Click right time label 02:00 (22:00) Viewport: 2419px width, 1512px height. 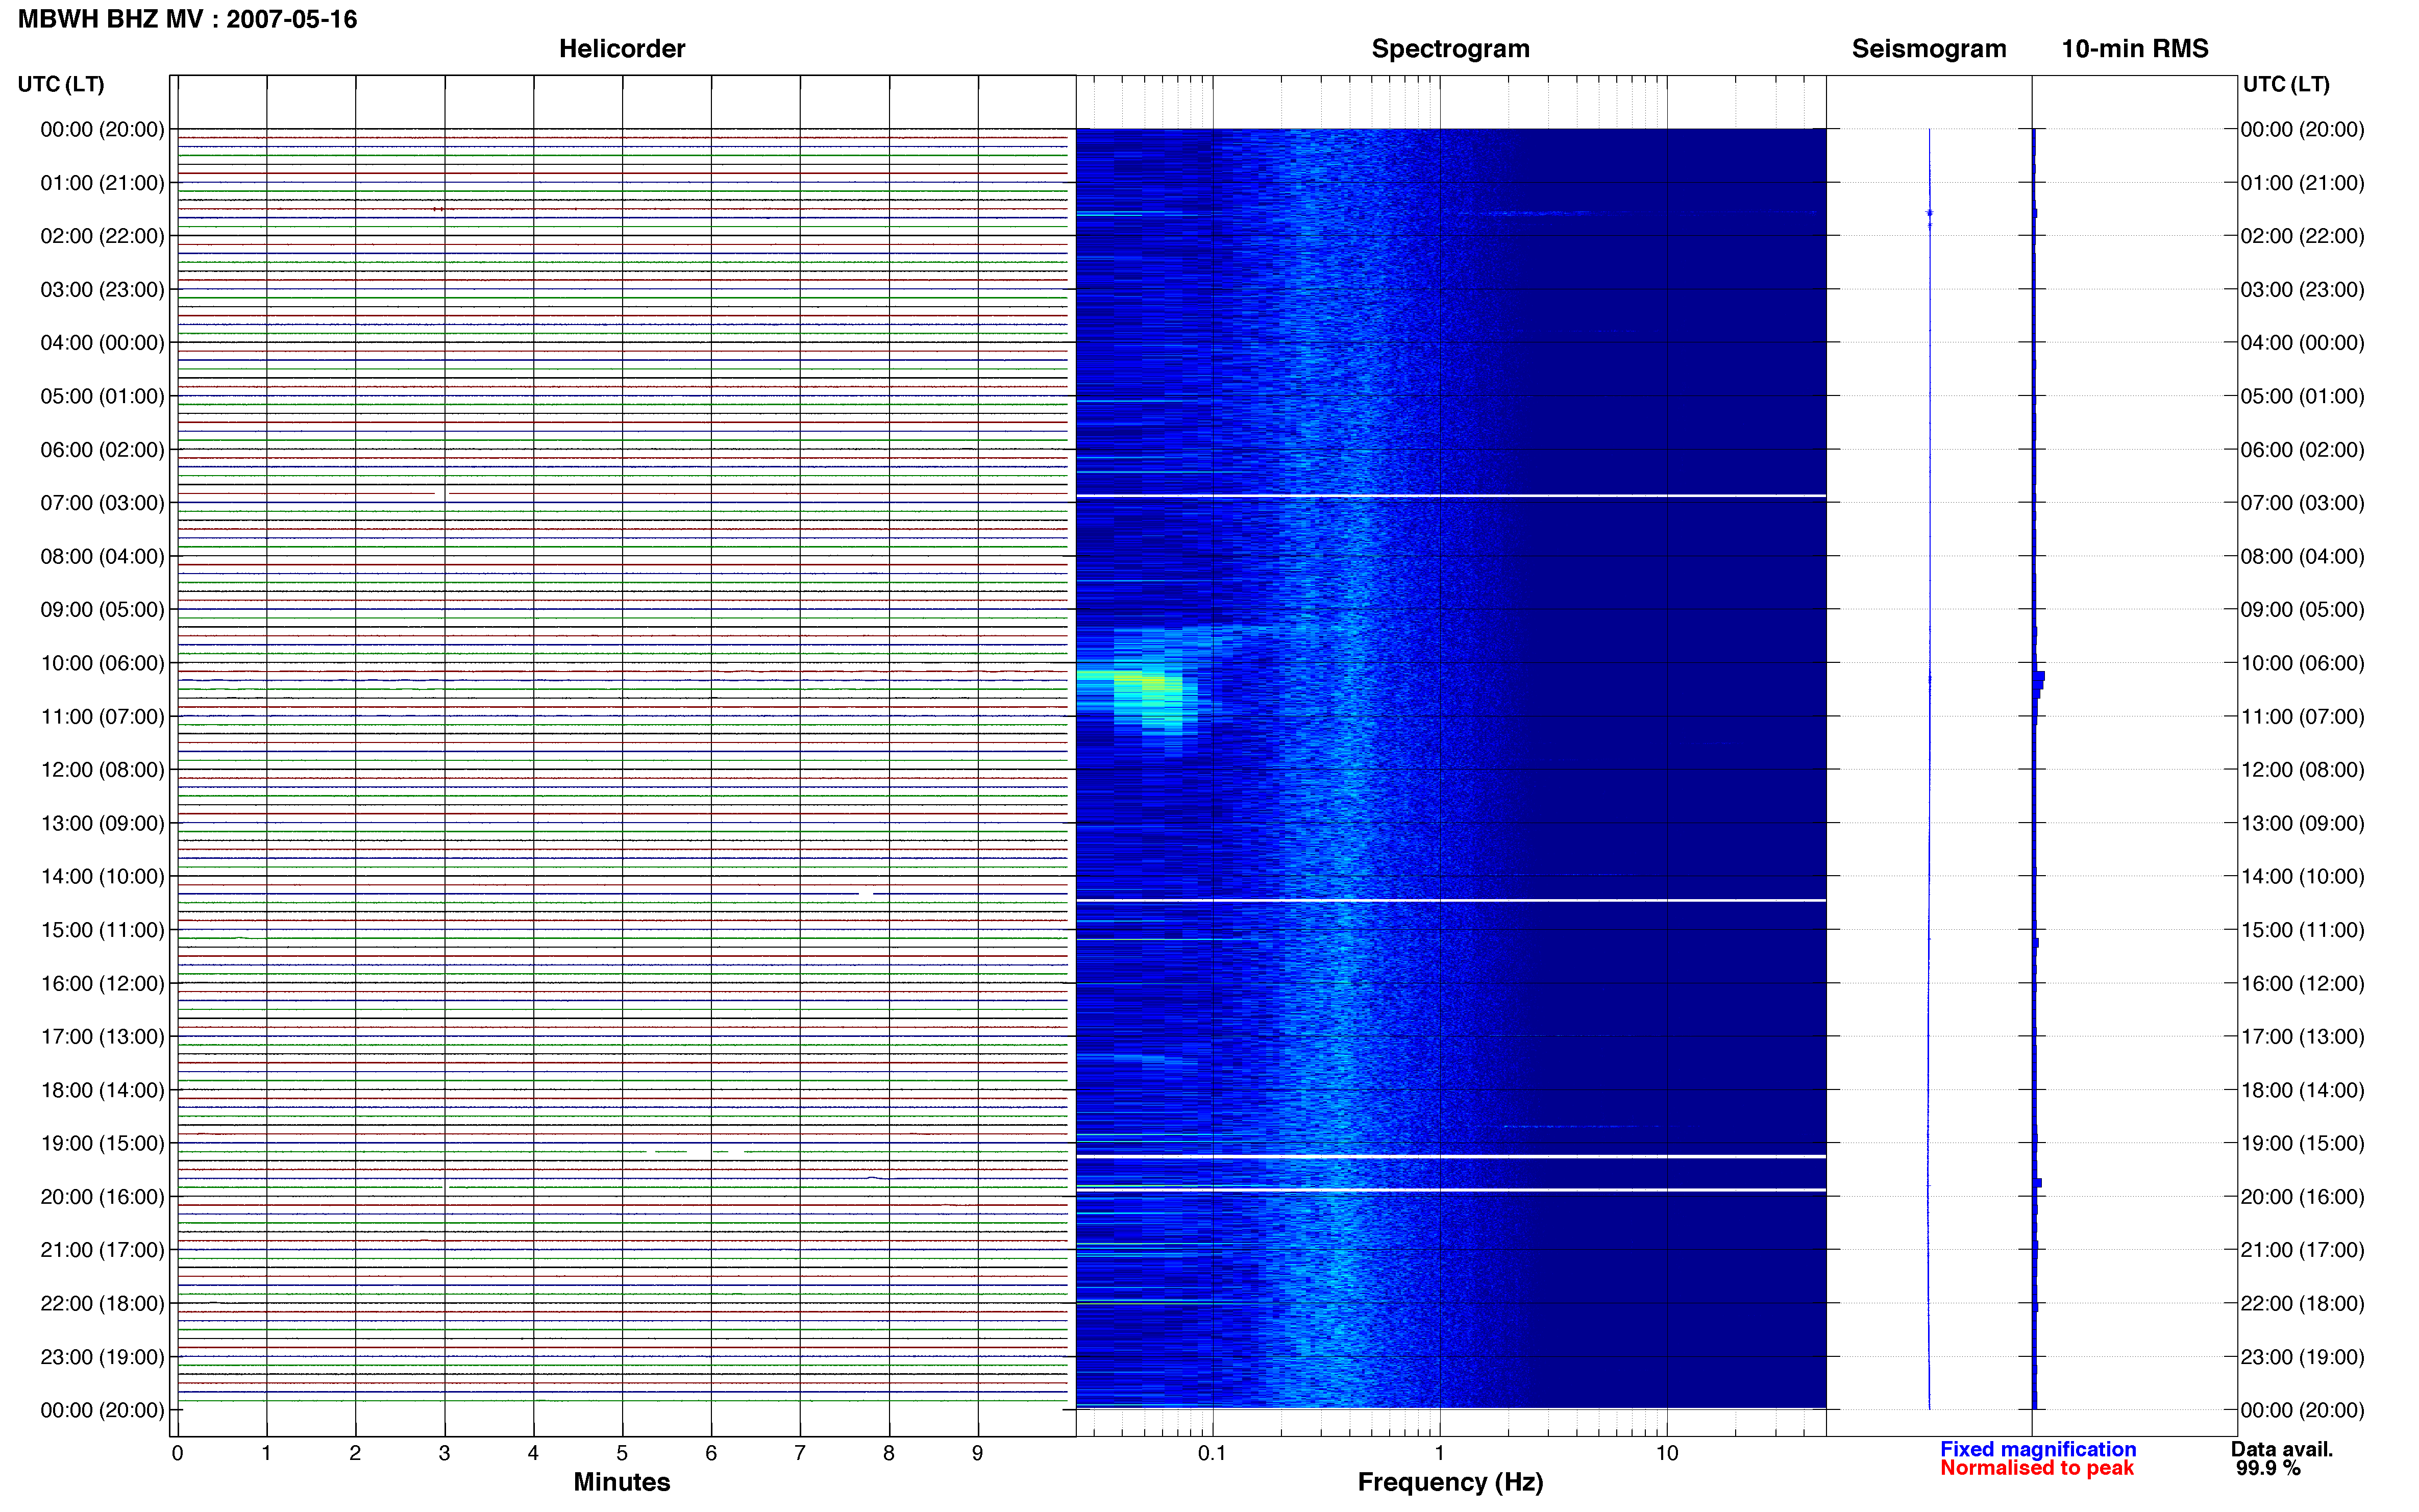2302,236
